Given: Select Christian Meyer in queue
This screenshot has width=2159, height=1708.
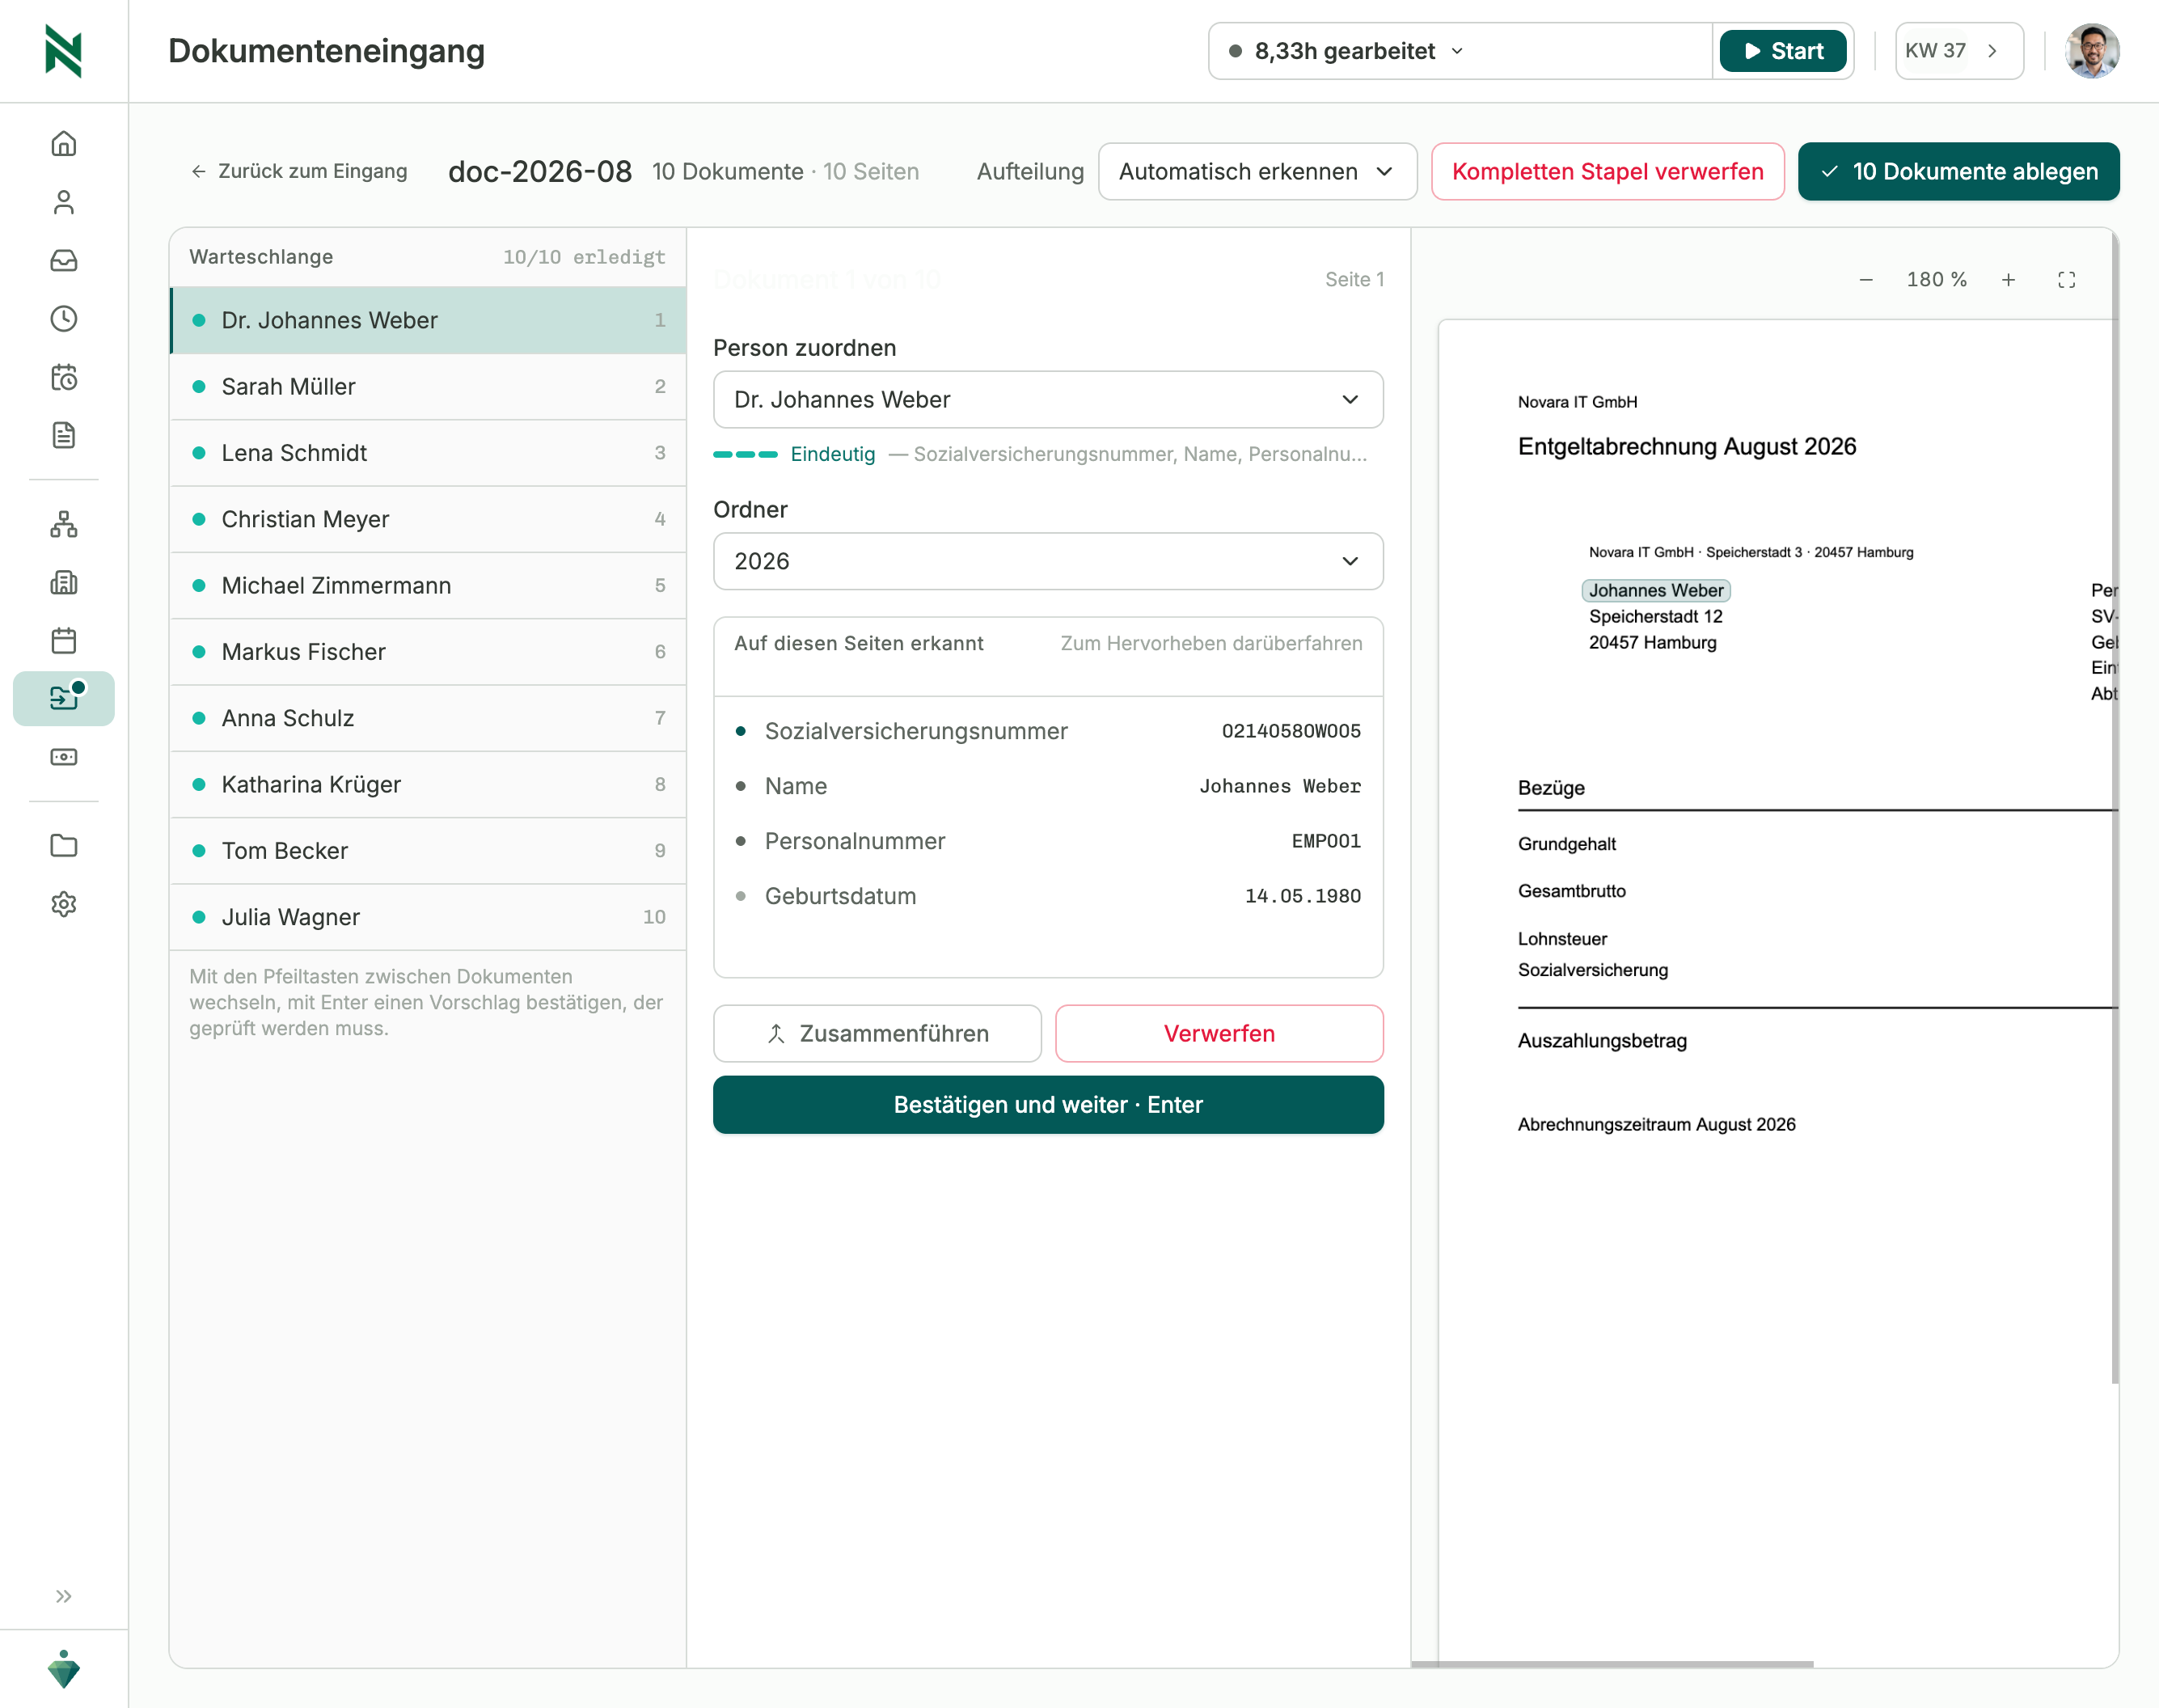Looking at the screenshot, I should point(428,520).
